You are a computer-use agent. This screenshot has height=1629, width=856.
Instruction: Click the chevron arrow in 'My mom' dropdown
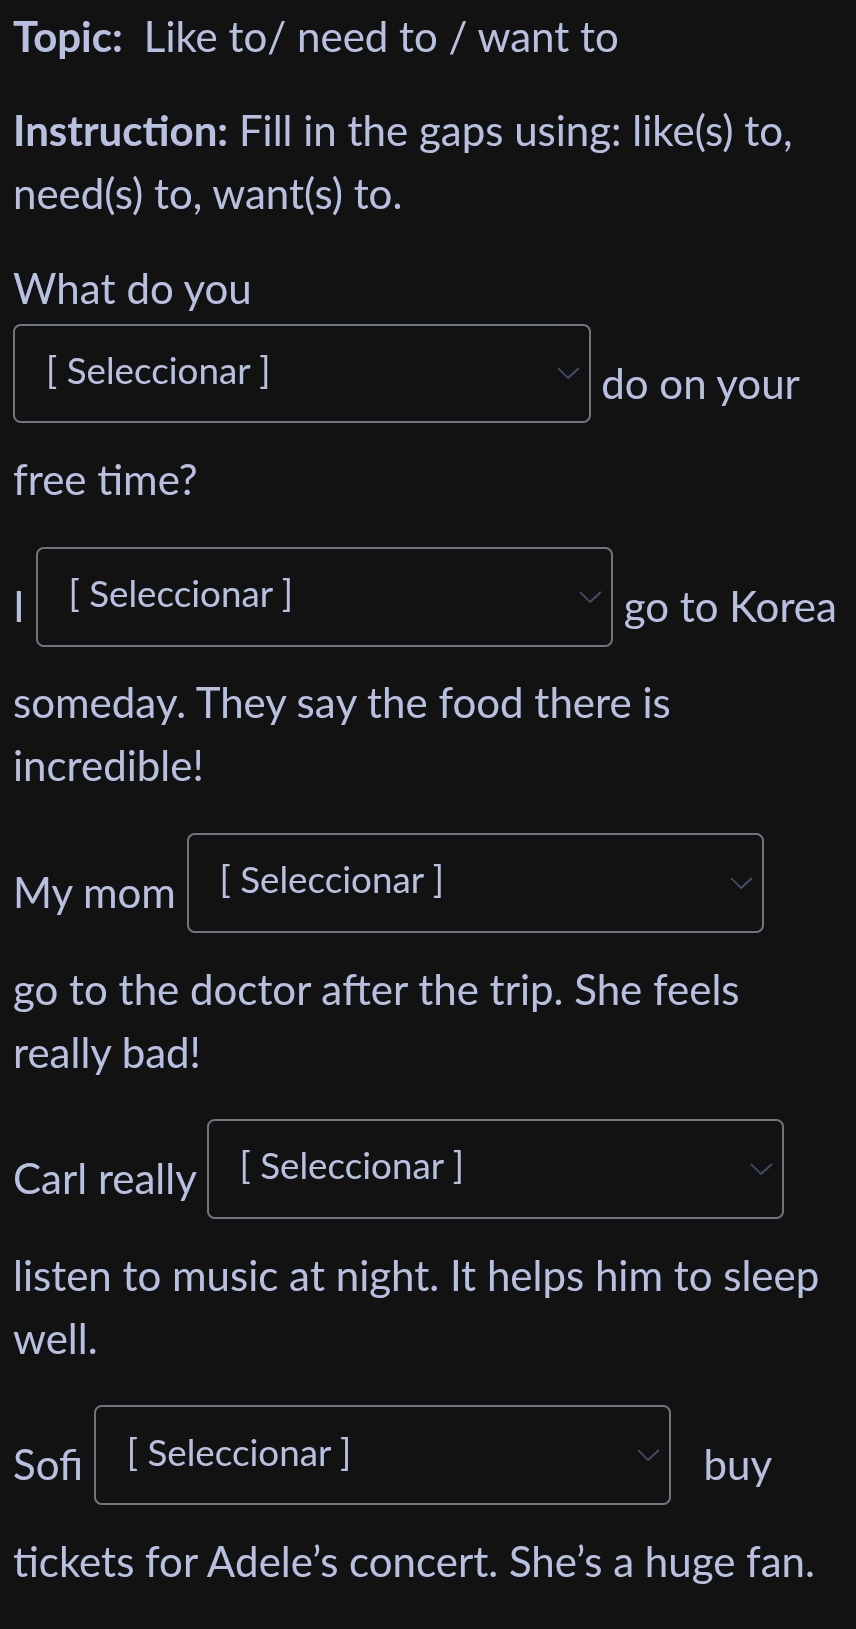point(741,883)
